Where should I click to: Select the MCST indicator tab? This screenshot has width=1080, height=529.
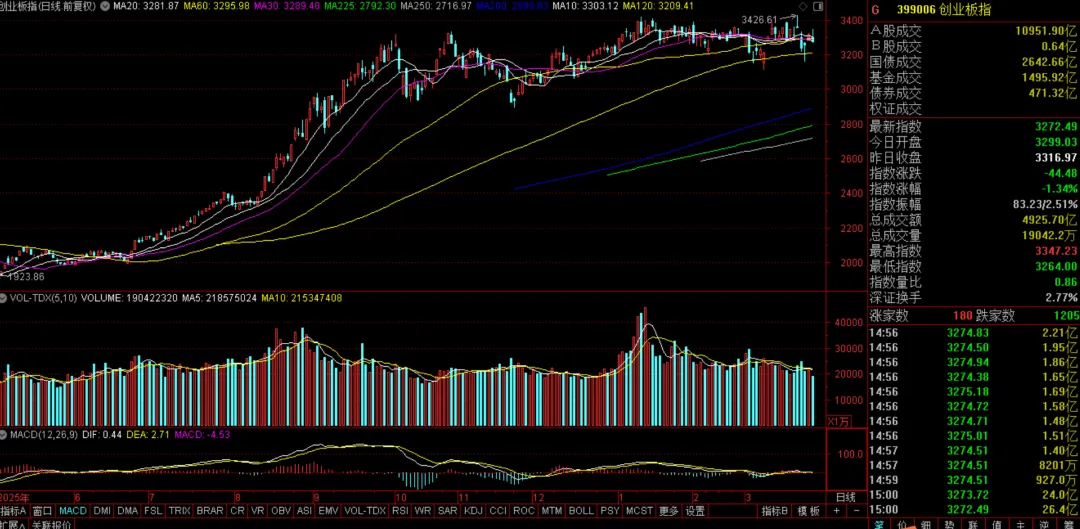coord(639,510)
